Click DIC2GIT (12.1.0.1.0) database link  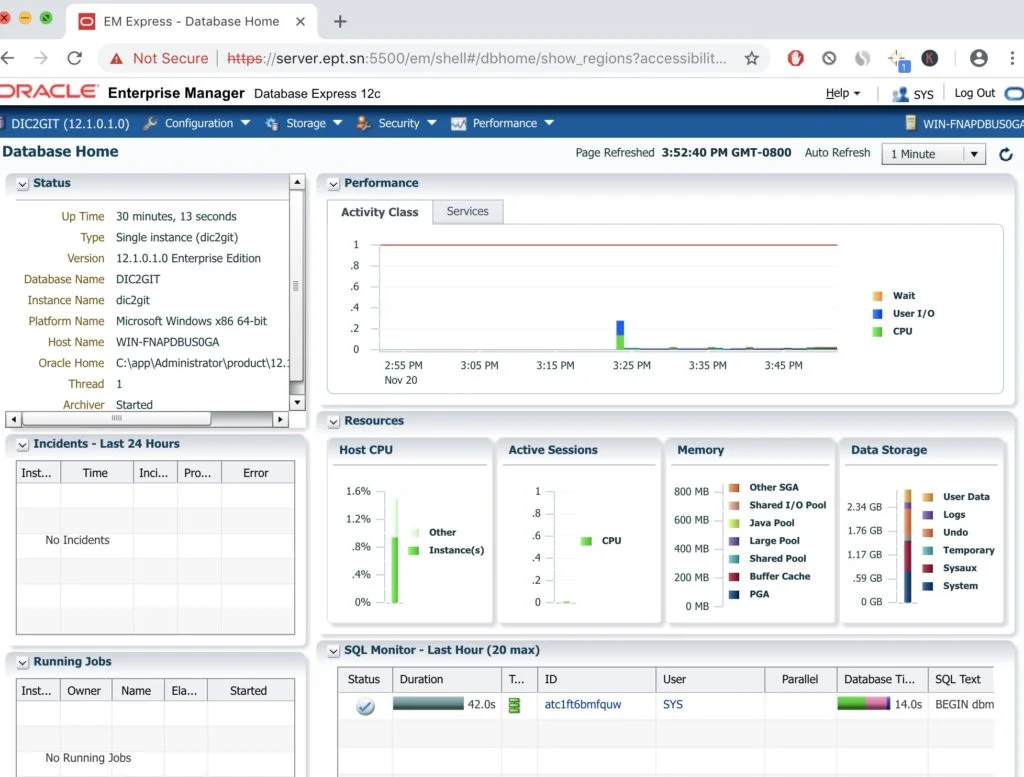pyautogui.click(x=70, y=123)
